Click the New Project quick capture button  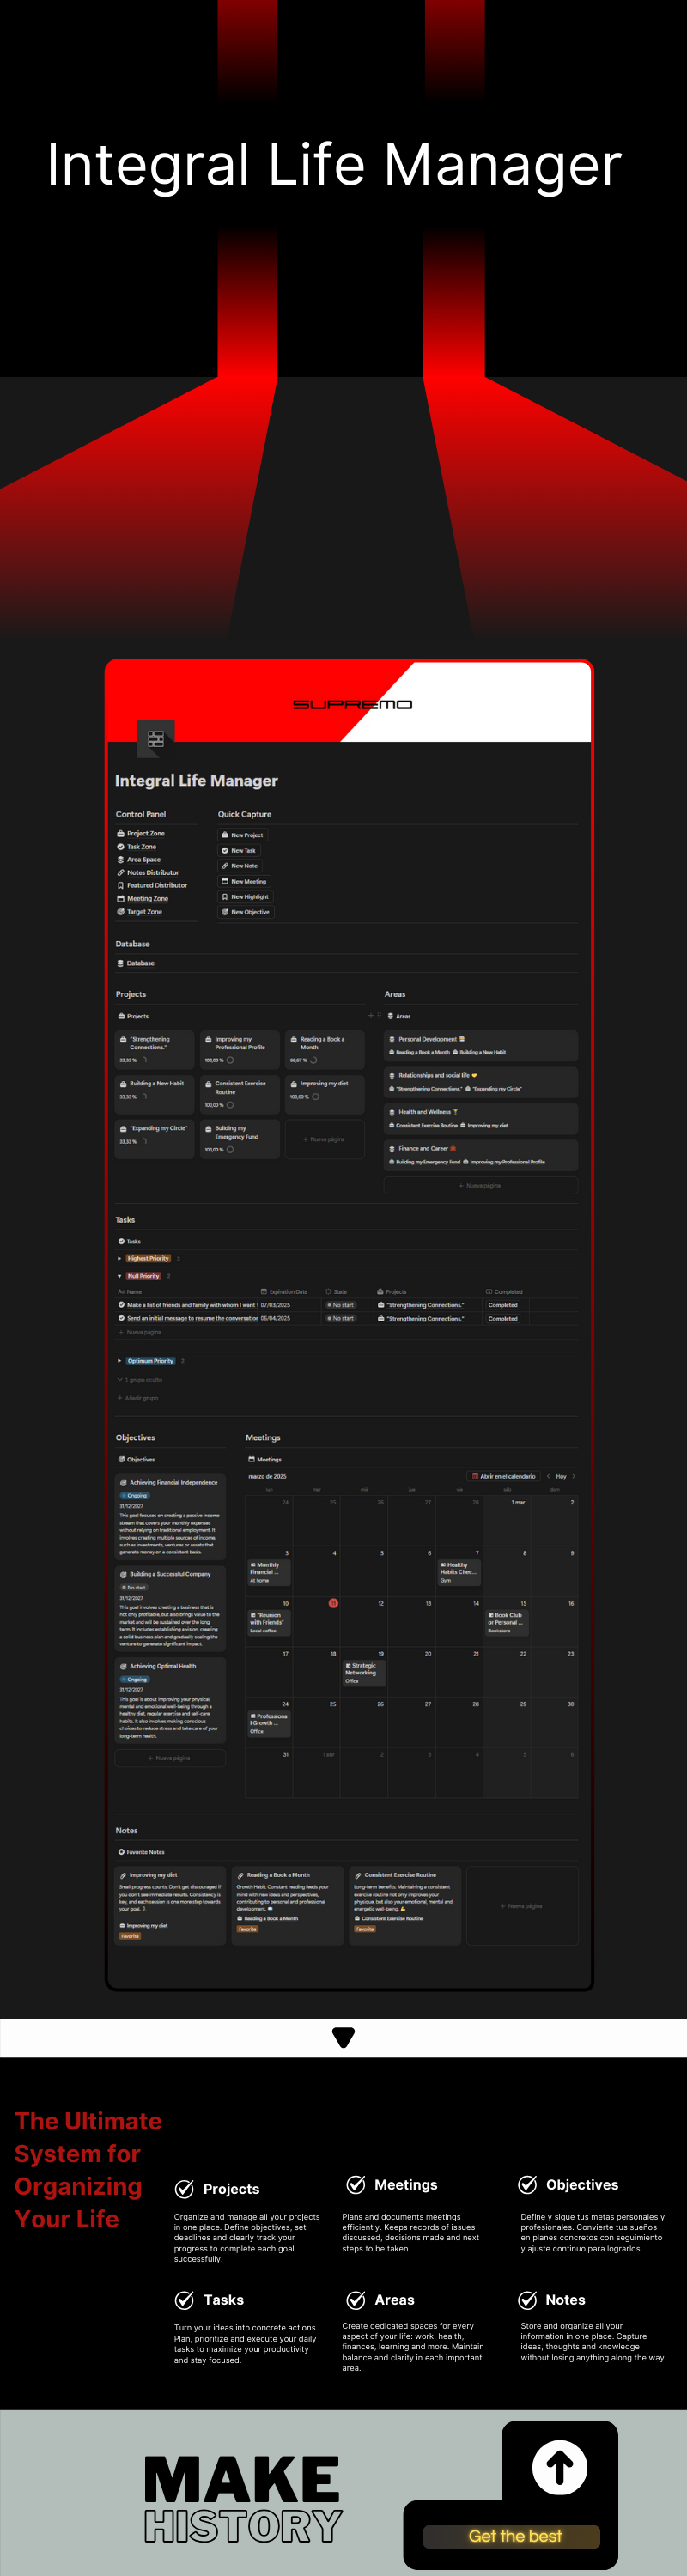pos(242,835)
